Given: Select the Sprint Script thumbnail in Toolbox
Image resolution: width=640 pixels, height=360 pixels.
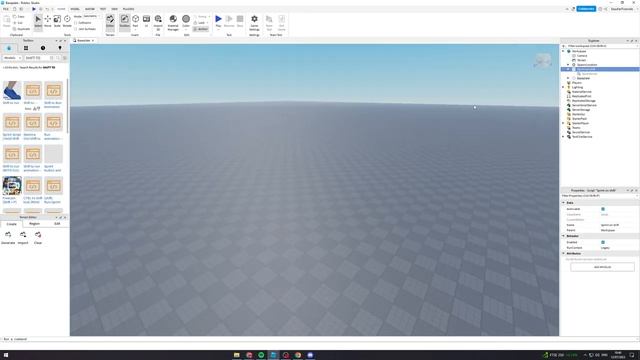Looking at the screenshot, I should click(12, 122).
